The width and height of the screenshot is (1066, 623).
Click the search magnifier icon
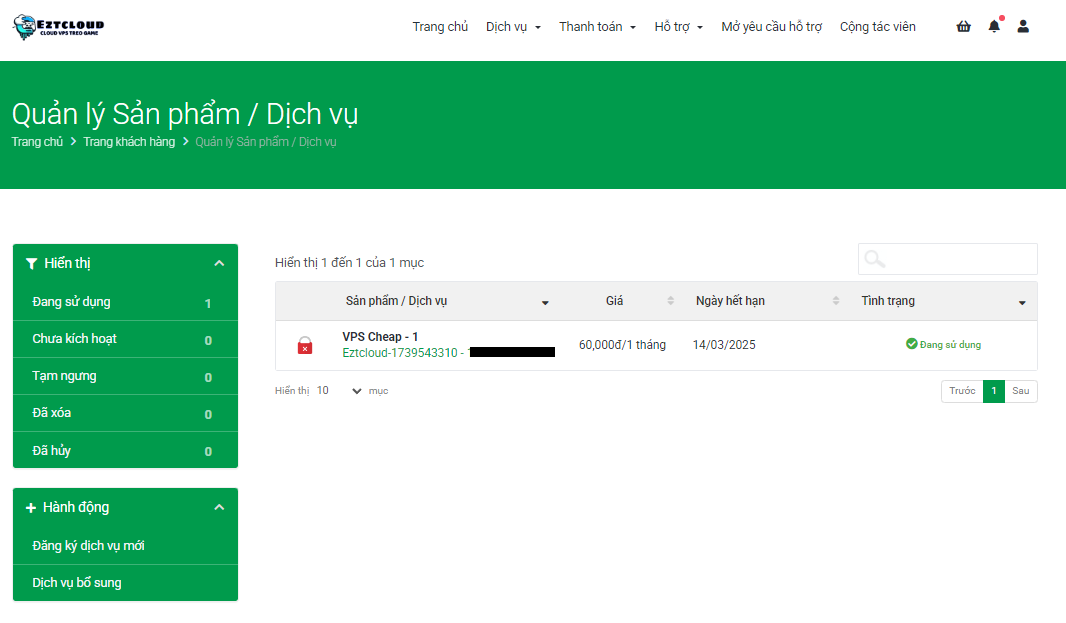tap(875, 259)
